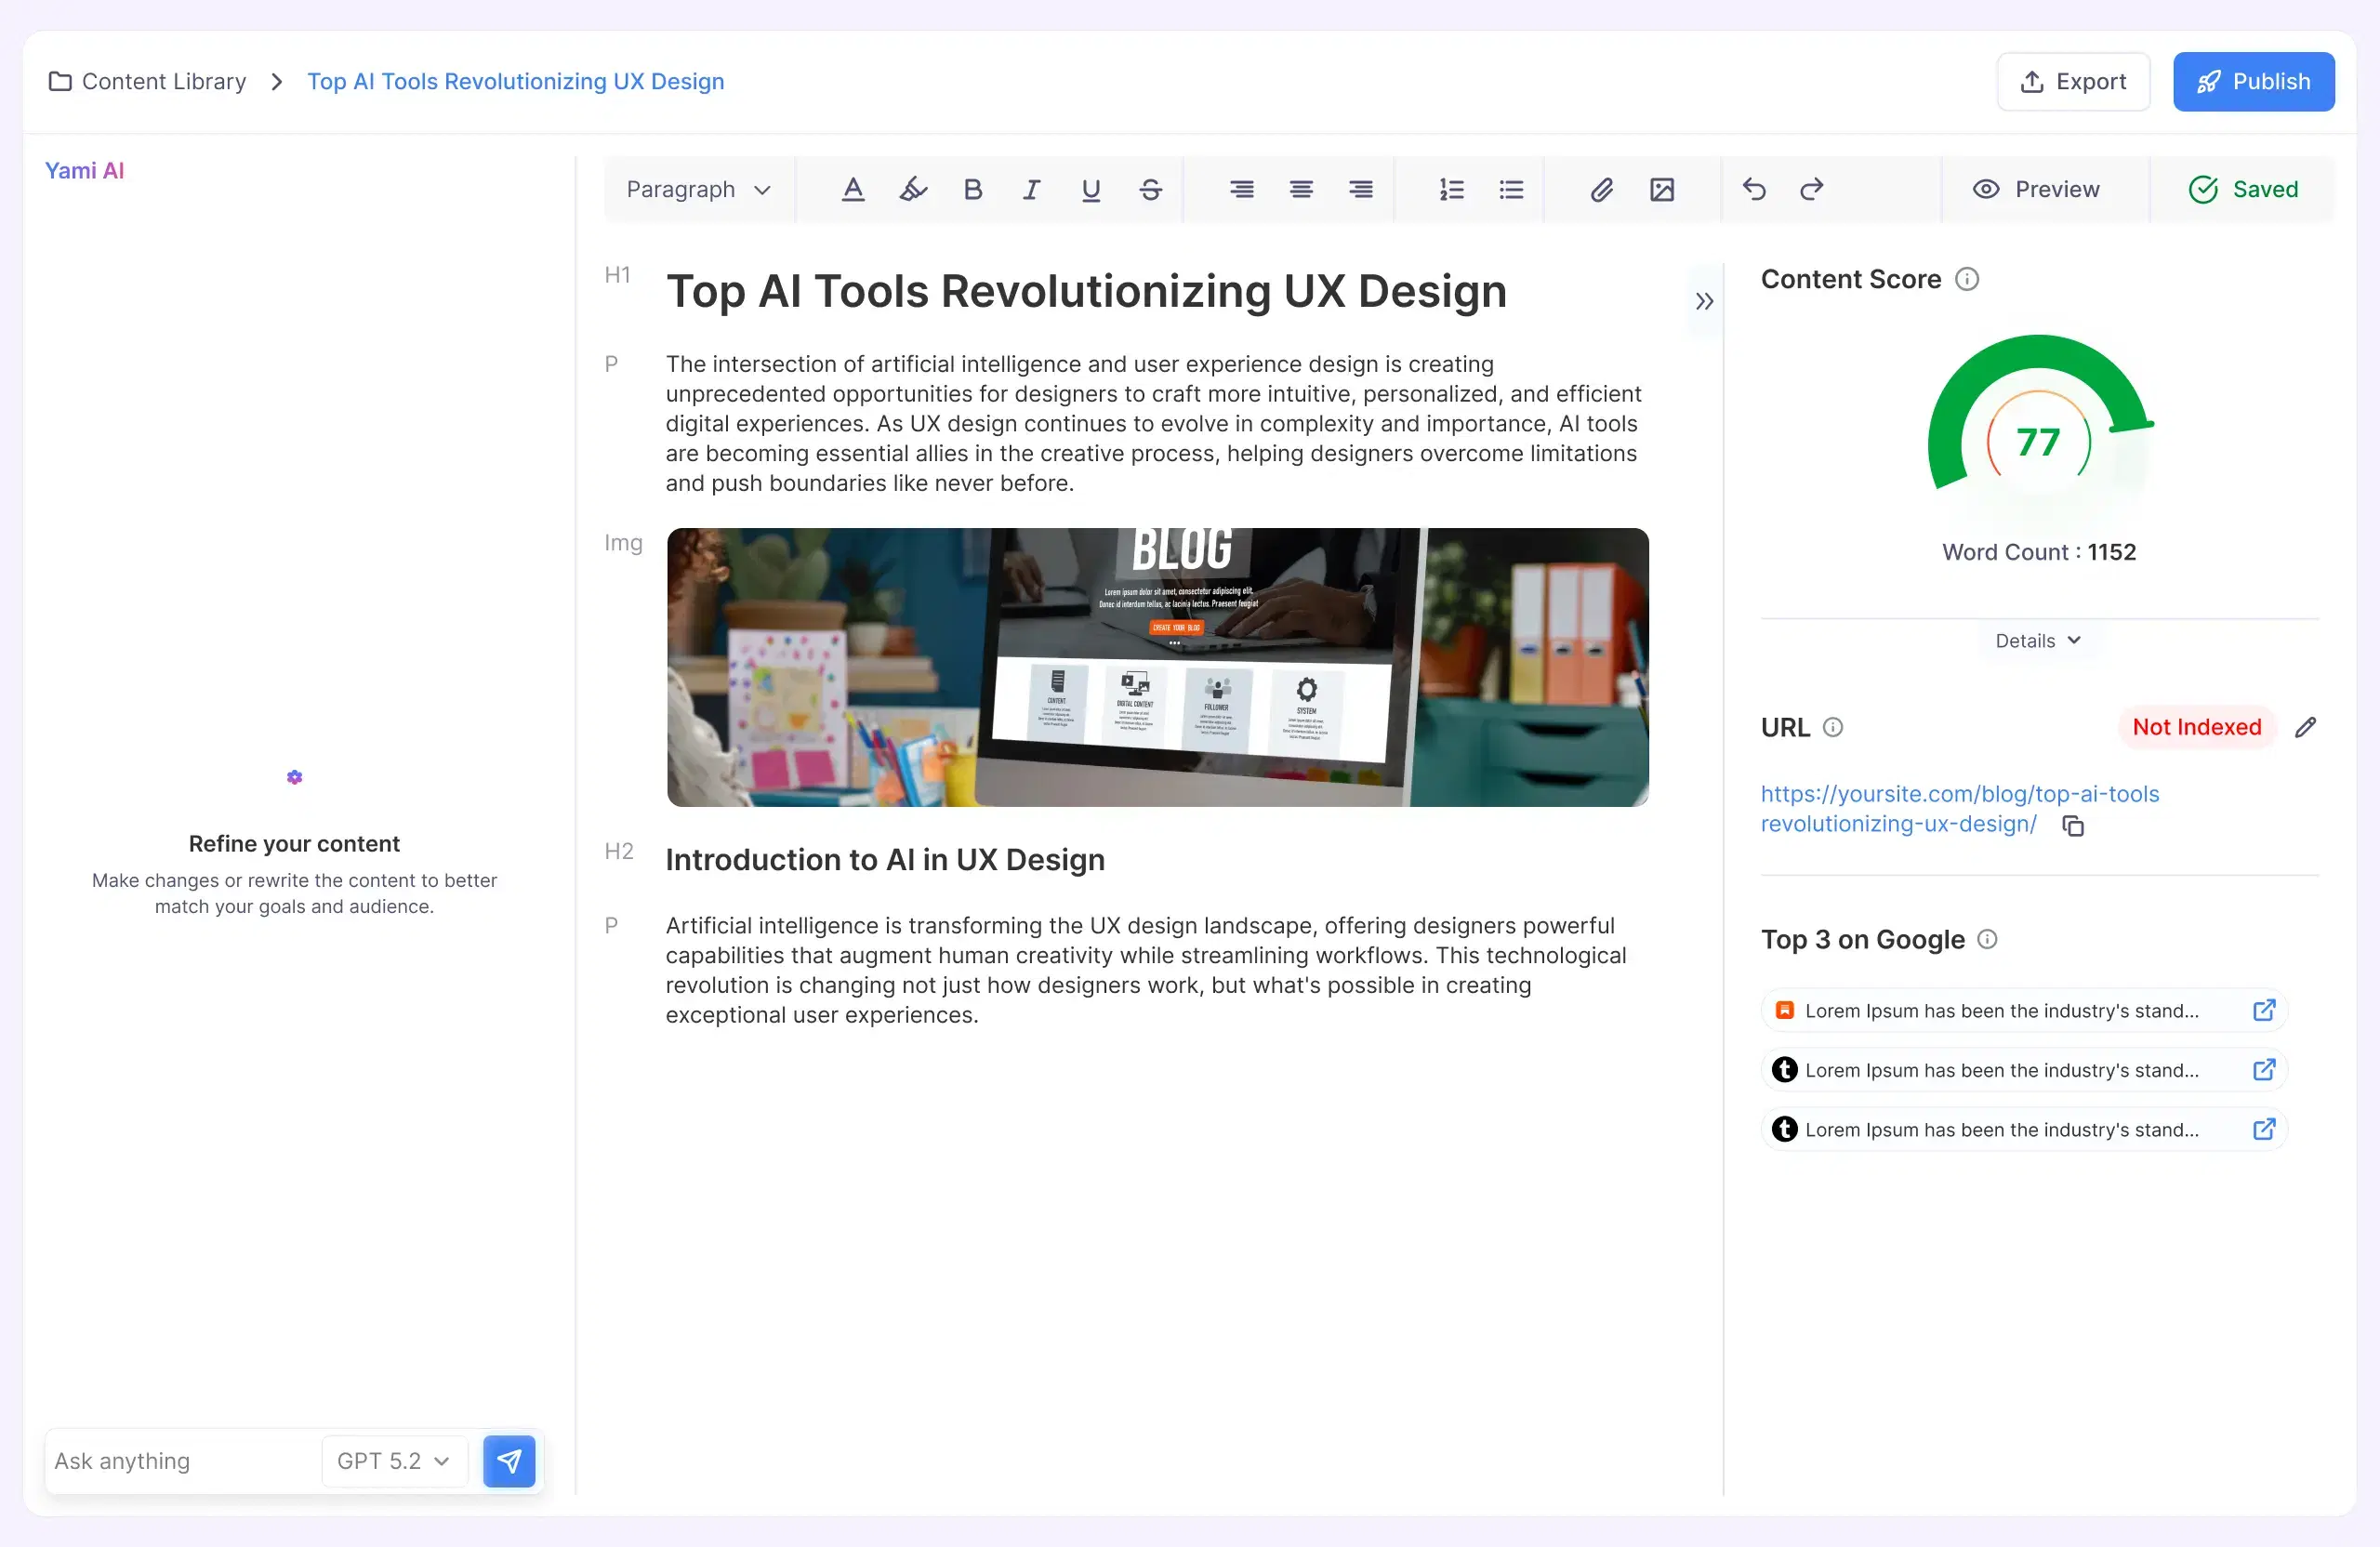The height and width of the screenshot is (1547, 2380).
Task: Collapse the right sidebar panel
Action: click(x=1704, y=301)
